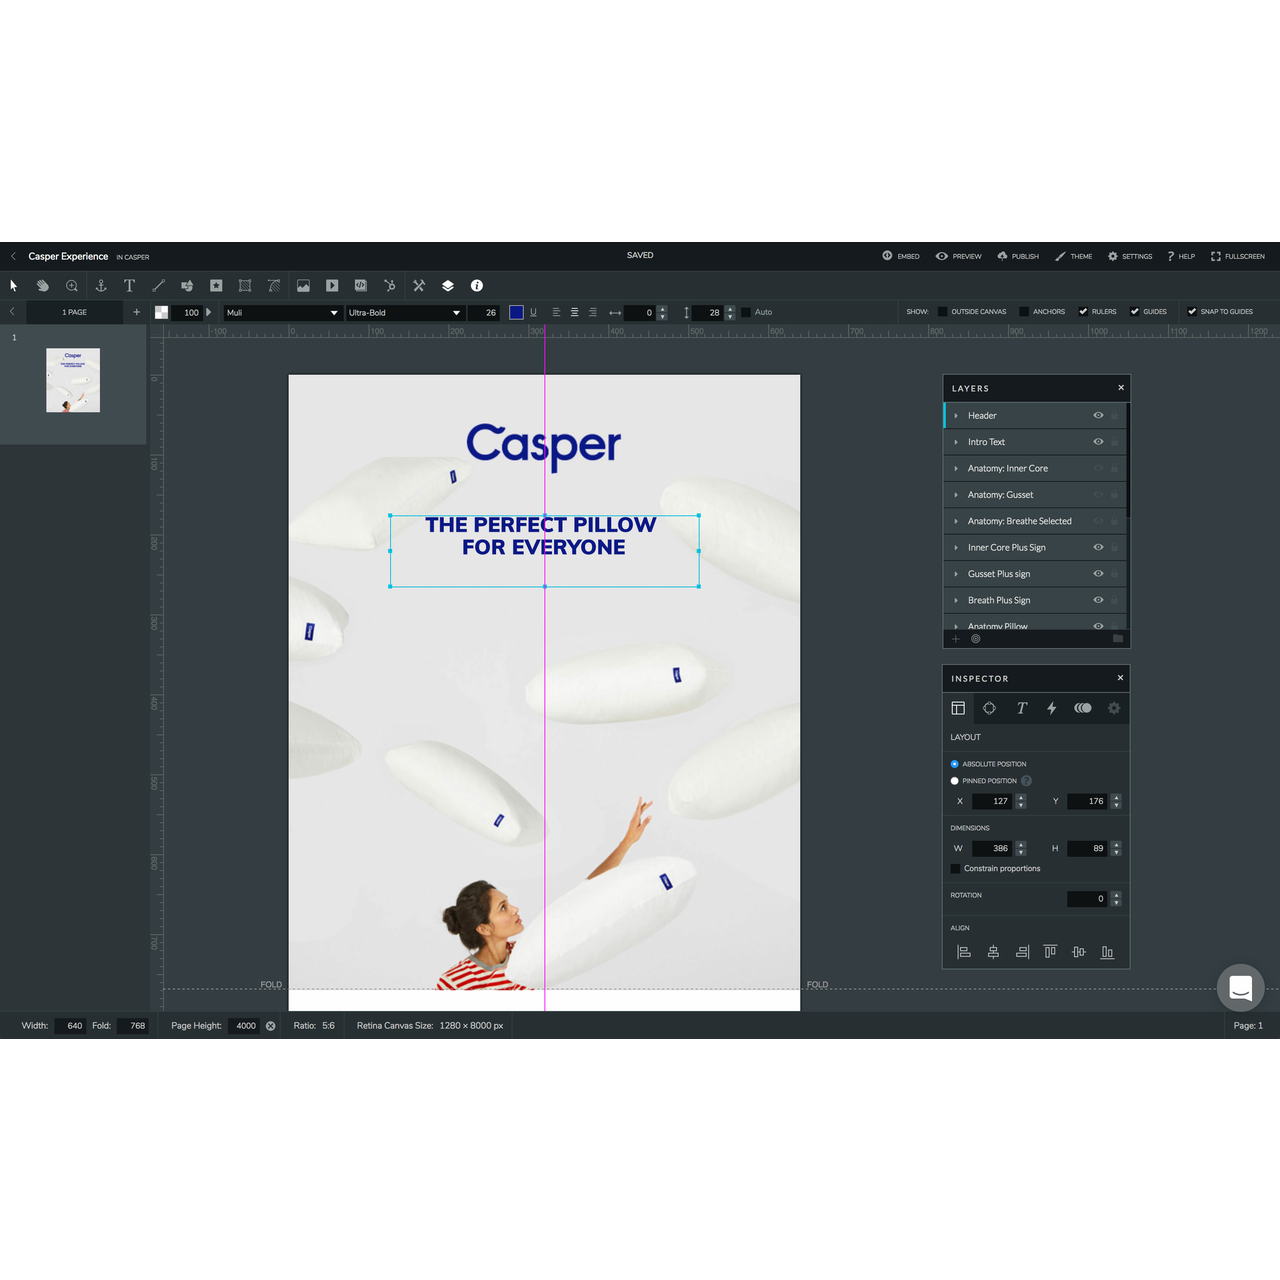This screenshot has width=1280, height=1280.
Task: Open the Layers toolbar icon
Action: coord(447,286)
